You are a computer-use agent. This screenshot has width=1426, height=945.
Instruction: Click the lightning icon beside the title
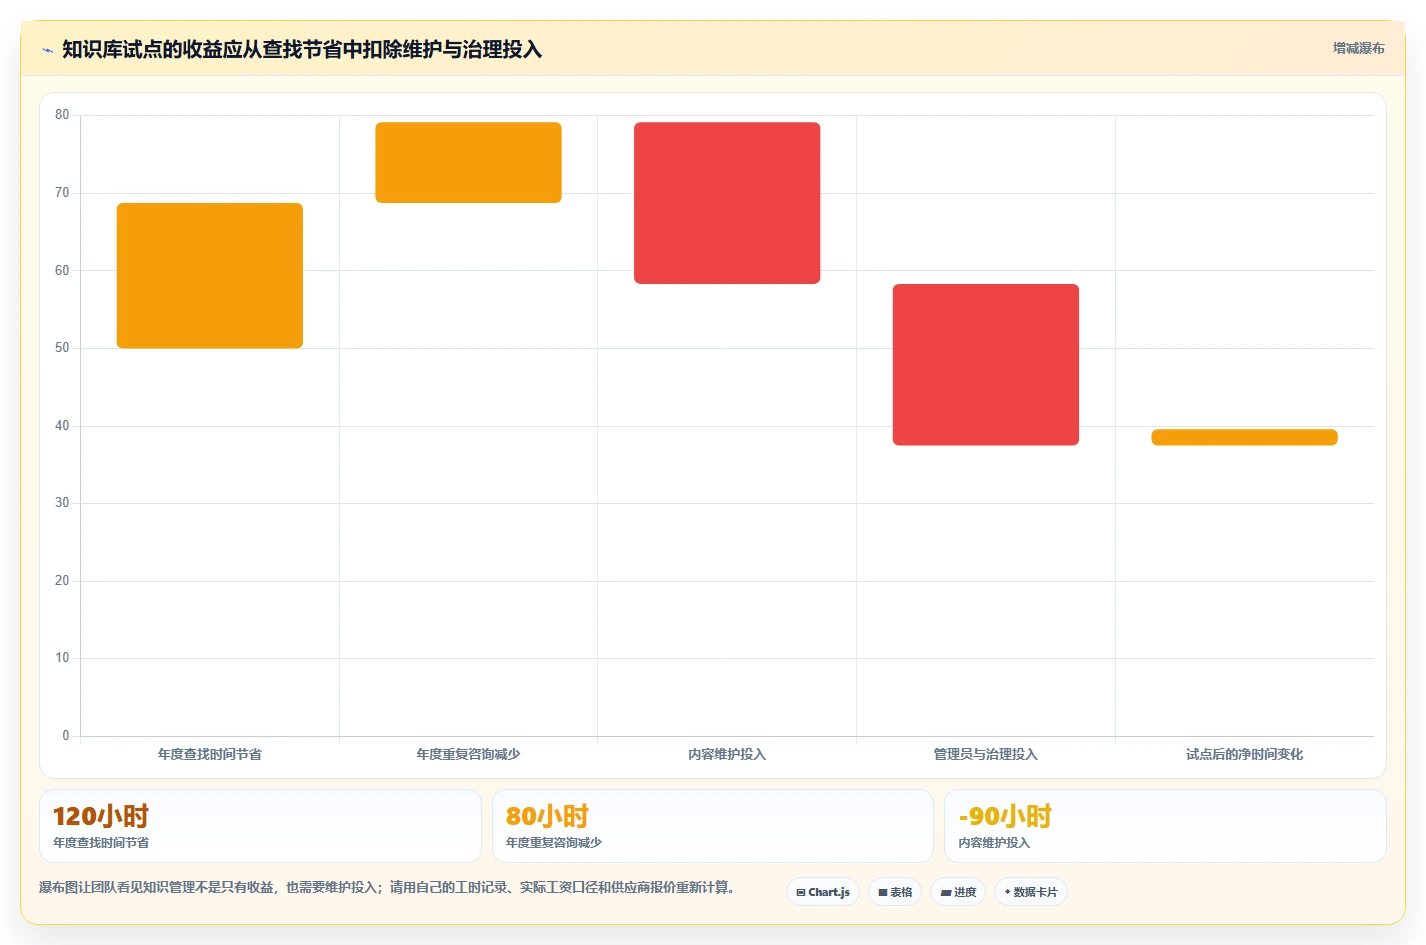(47, 50)
